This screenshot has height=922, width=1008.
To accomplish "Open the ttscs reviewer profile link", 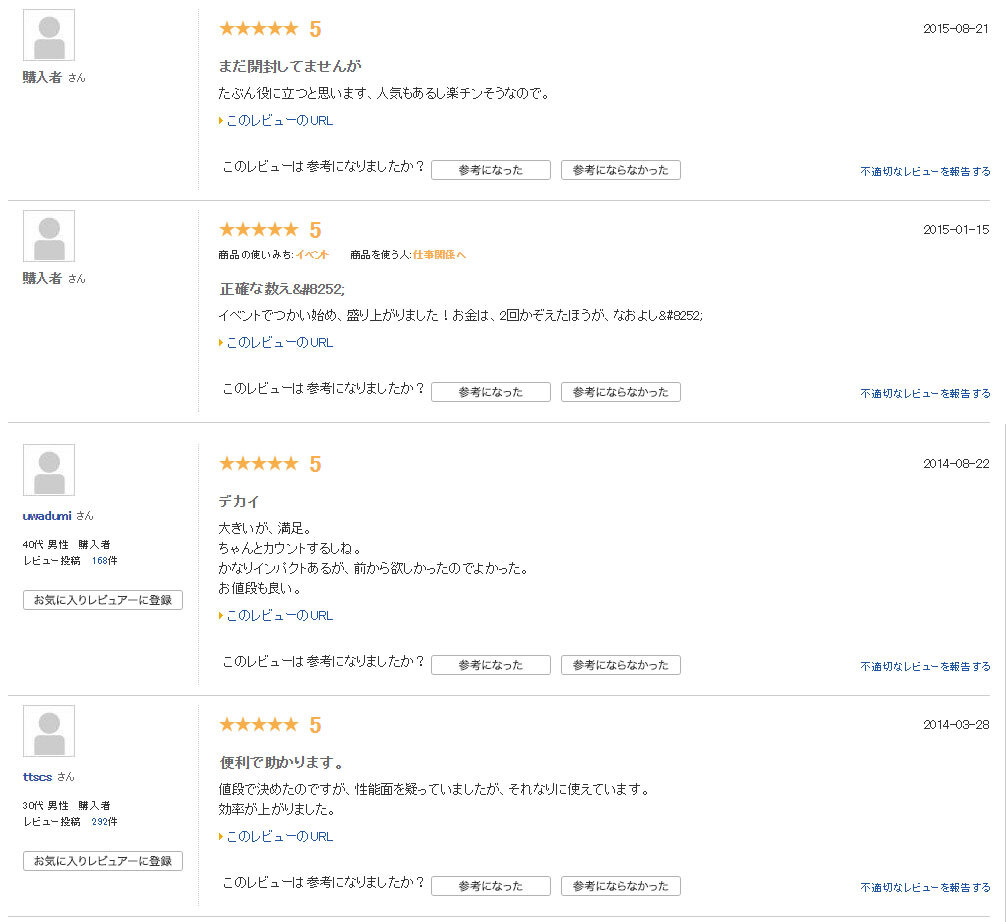I will coord(37,777).
